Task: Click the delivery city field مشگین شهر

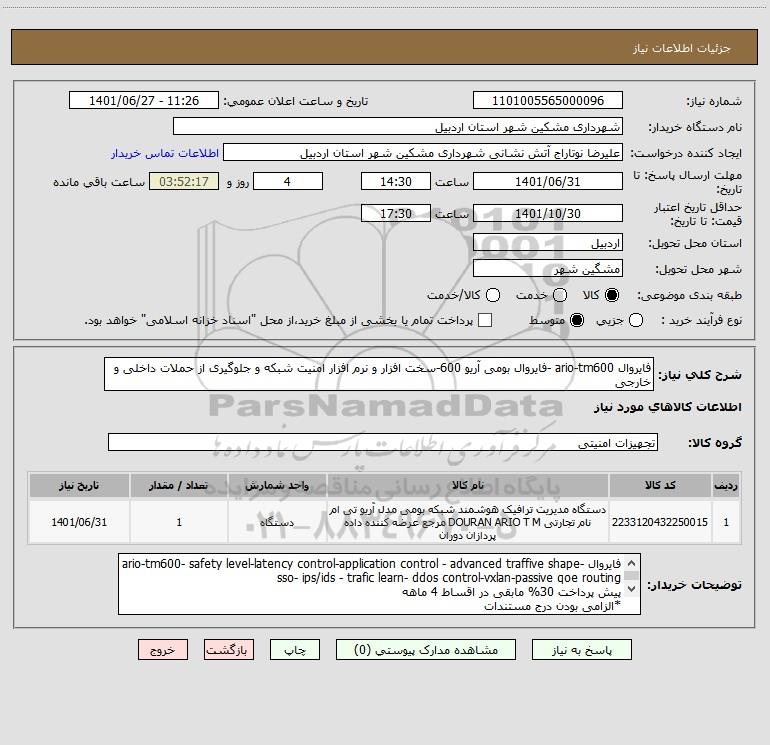Action: click(x=548, y=269)
